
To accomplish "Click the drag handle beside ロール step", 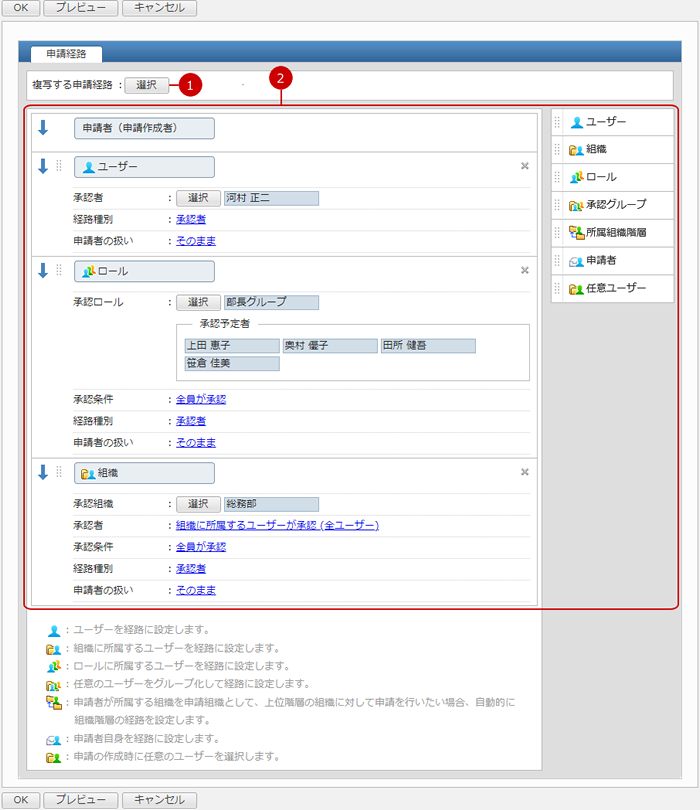I will click(x=59, y=270).
